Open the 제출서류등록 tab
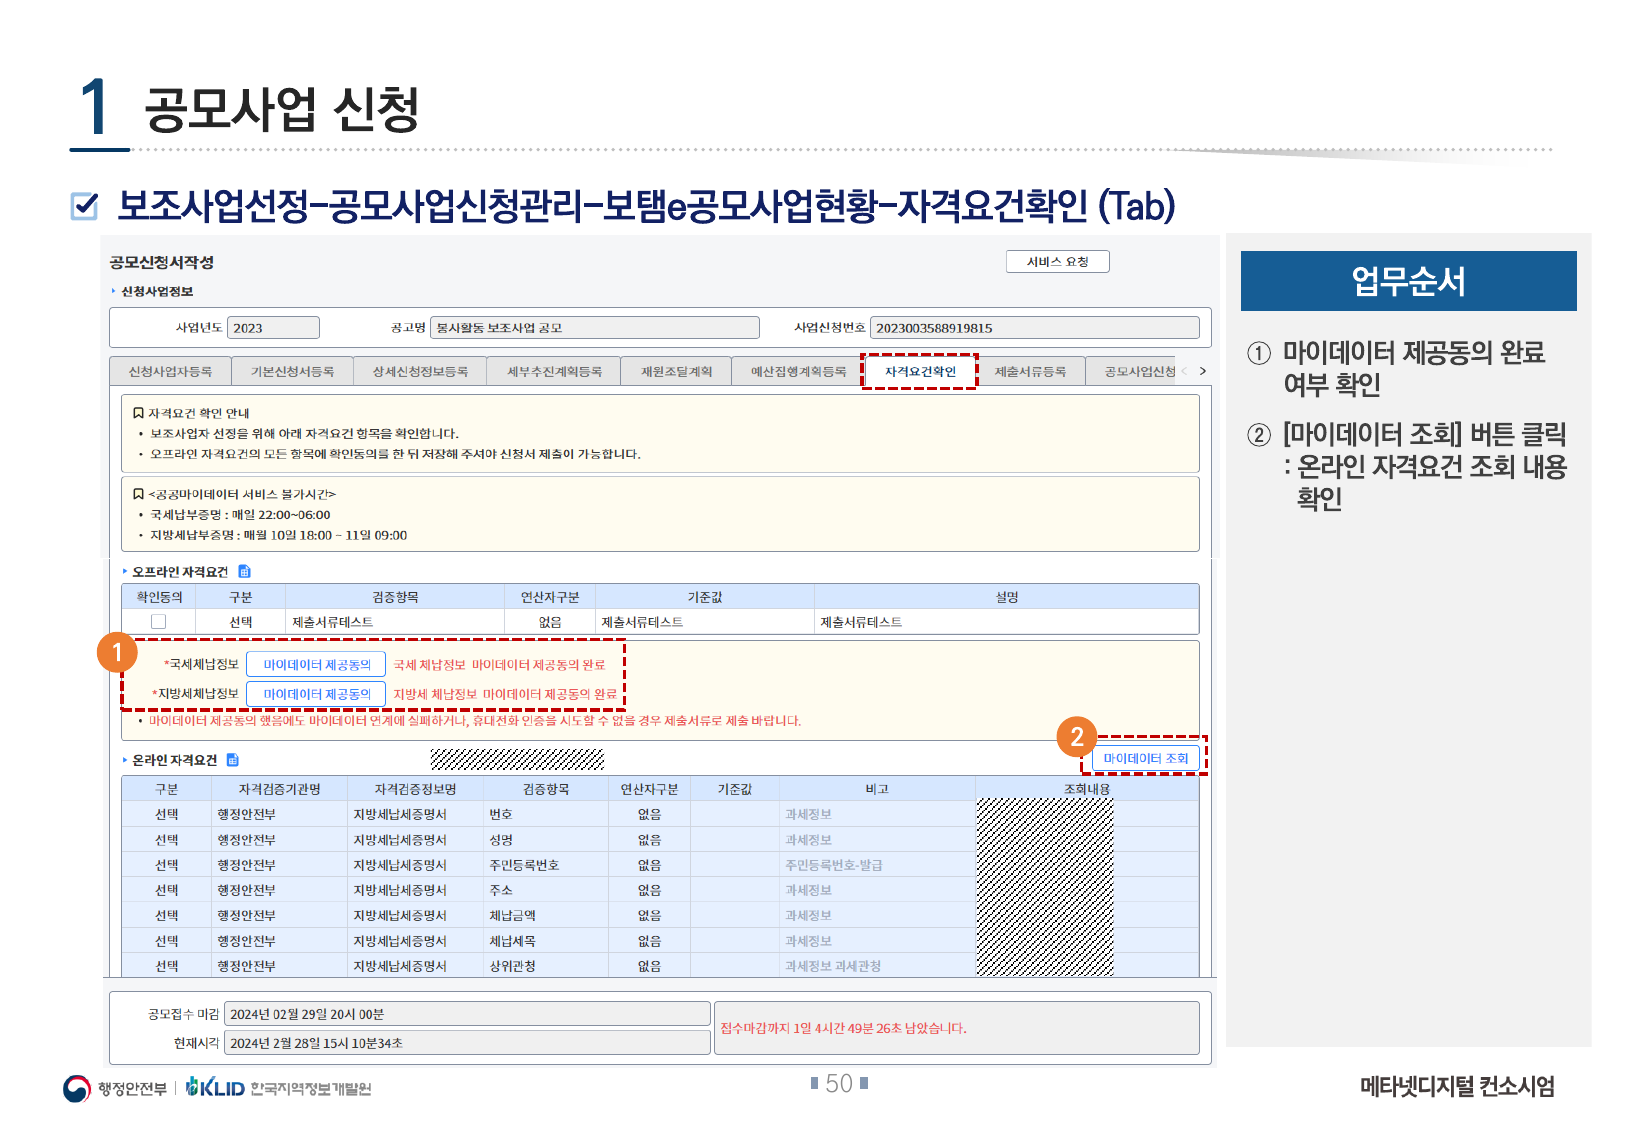 pyautogui.click(x=1030, y=371)
